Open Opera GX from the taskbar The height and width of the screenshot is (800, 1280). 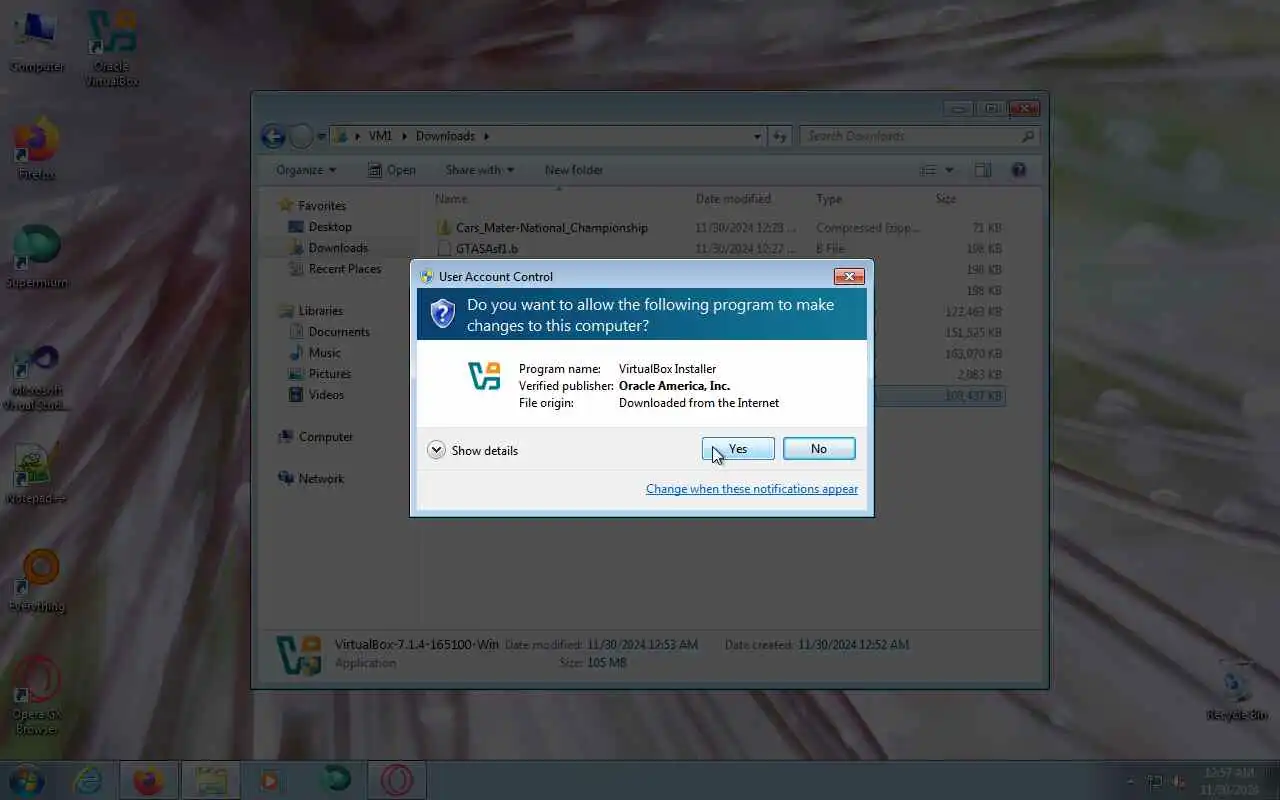pyautogui.click(x=397, y=780)
